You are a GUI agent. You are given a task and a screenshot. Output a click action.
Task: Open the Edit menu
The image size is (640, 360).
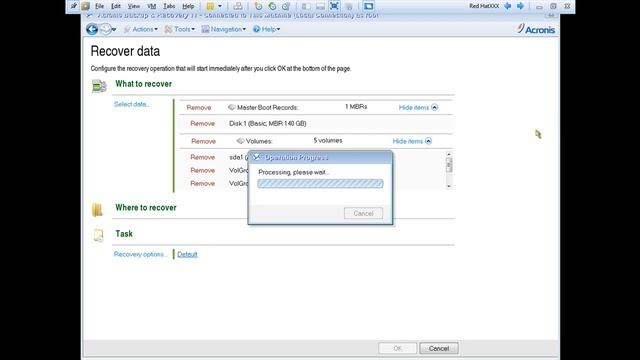pyautogui.click(x=116, y=7)
